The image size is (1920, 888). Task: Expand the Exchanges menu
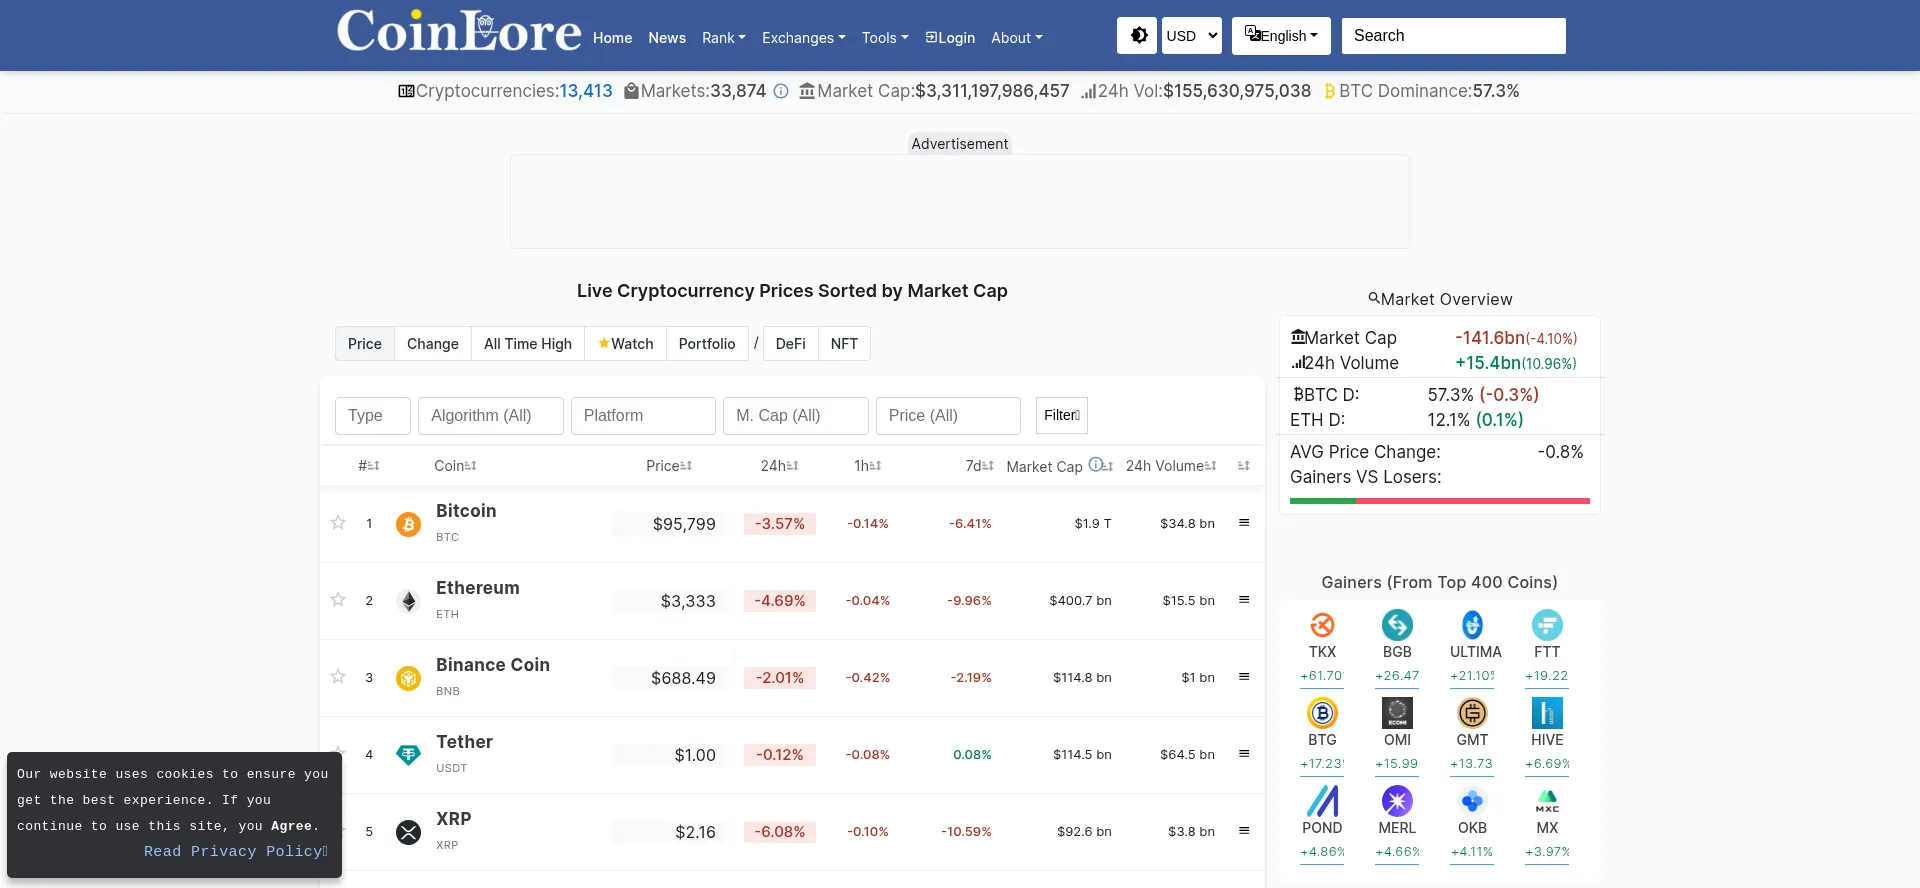pos(804,38)
